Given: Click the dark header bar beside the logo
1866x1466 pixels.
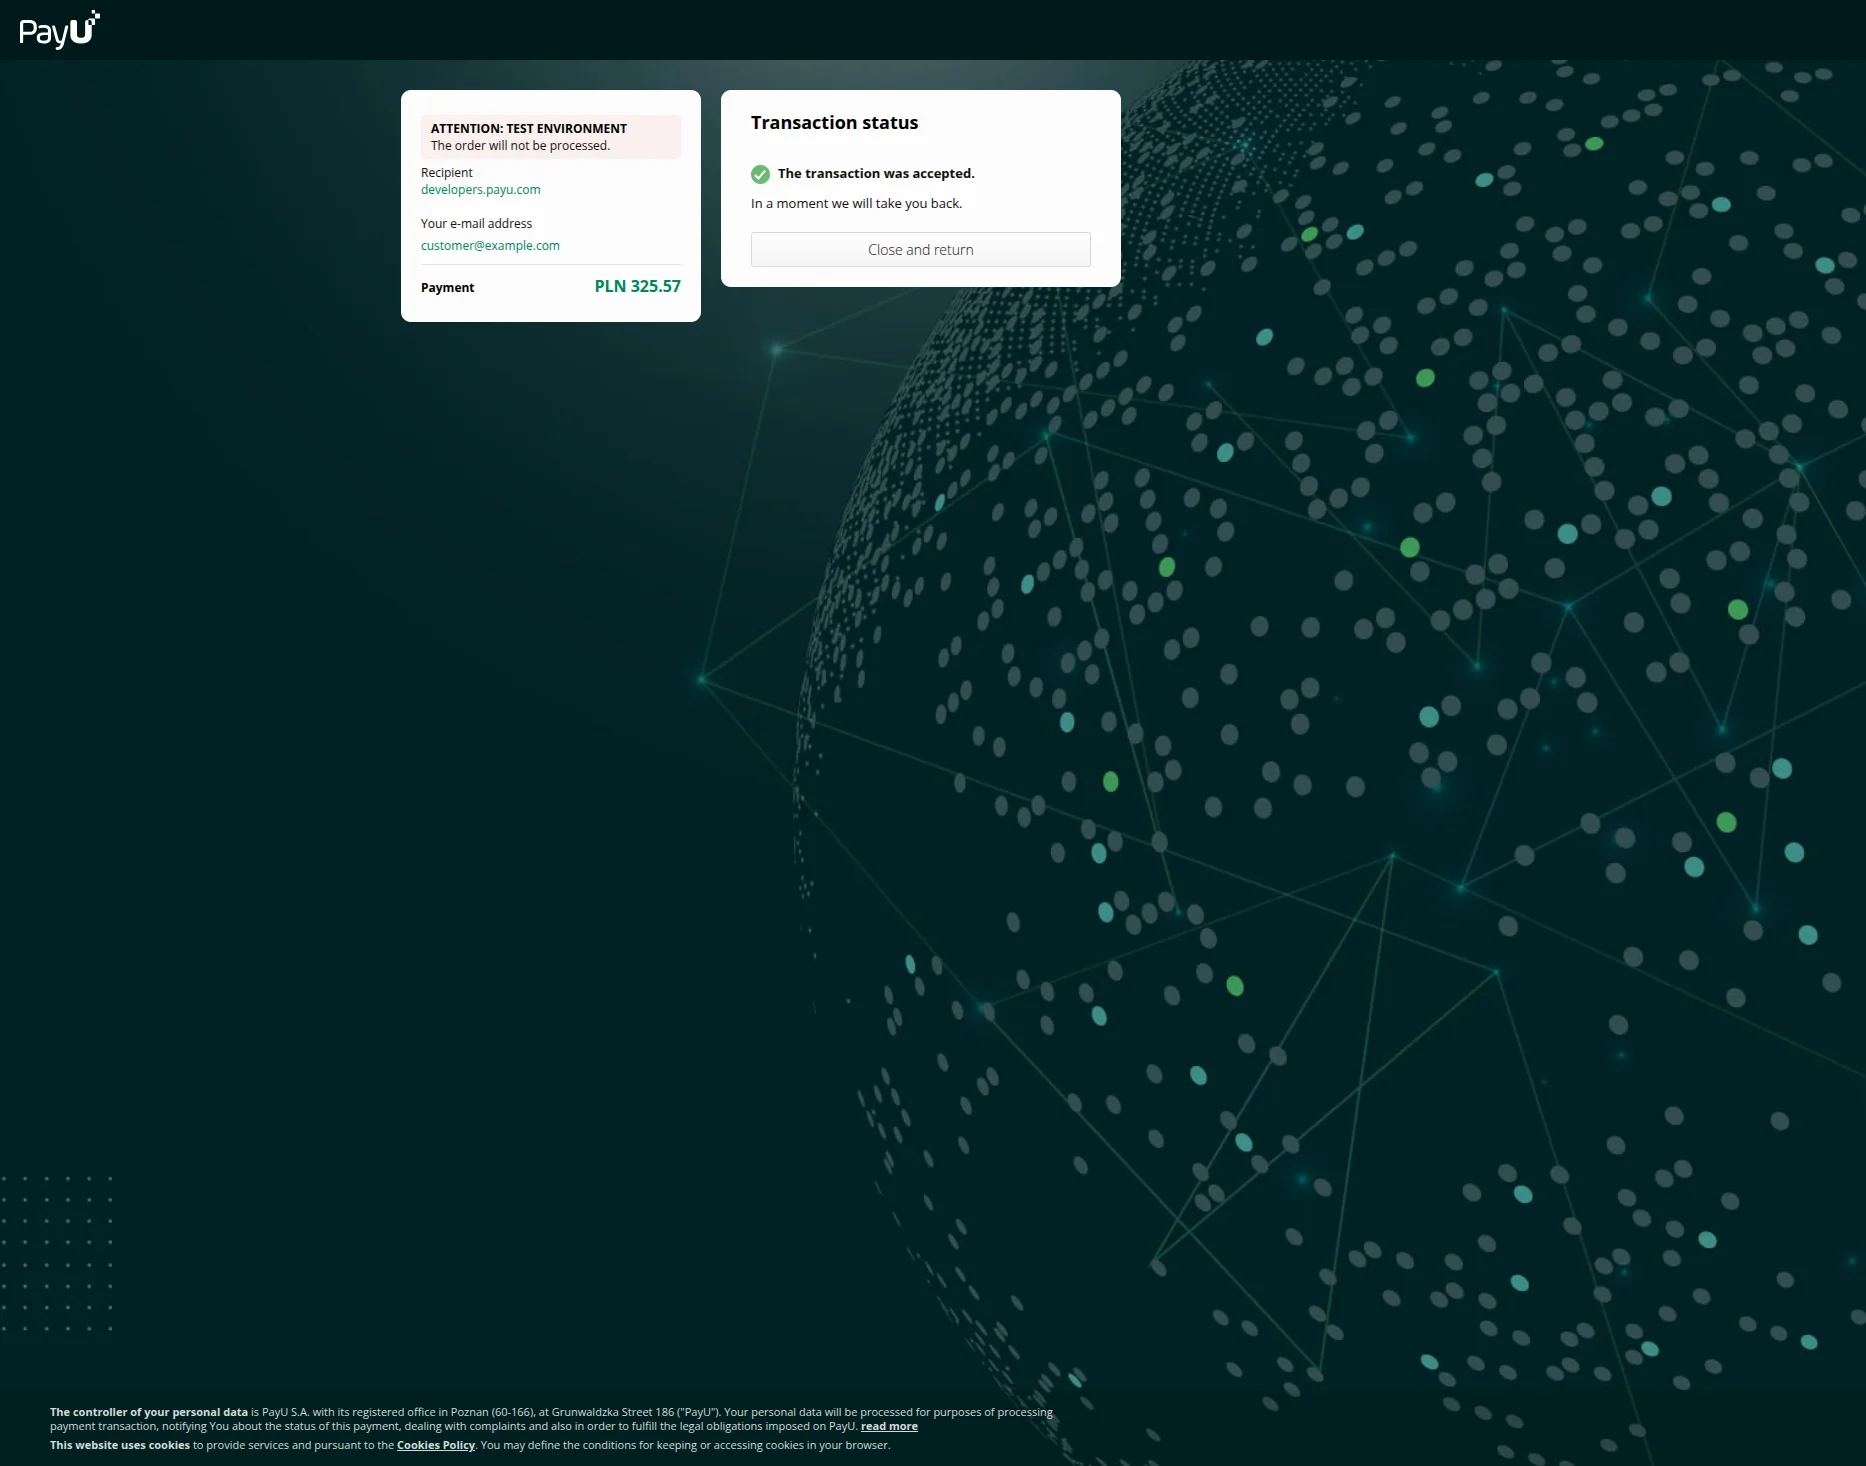Looking at the screenshot, I should pyautogui.click(x=900, y=30).
